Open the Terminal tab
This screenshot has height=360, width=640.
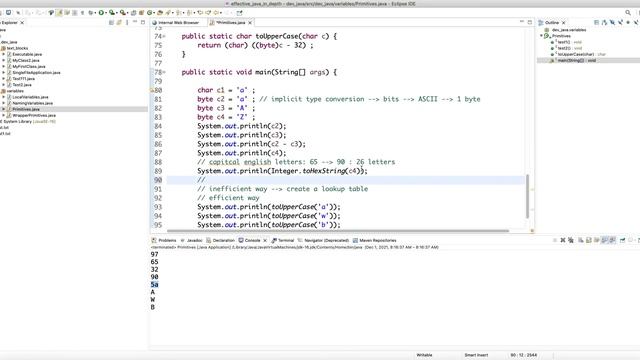click(283, 240)
